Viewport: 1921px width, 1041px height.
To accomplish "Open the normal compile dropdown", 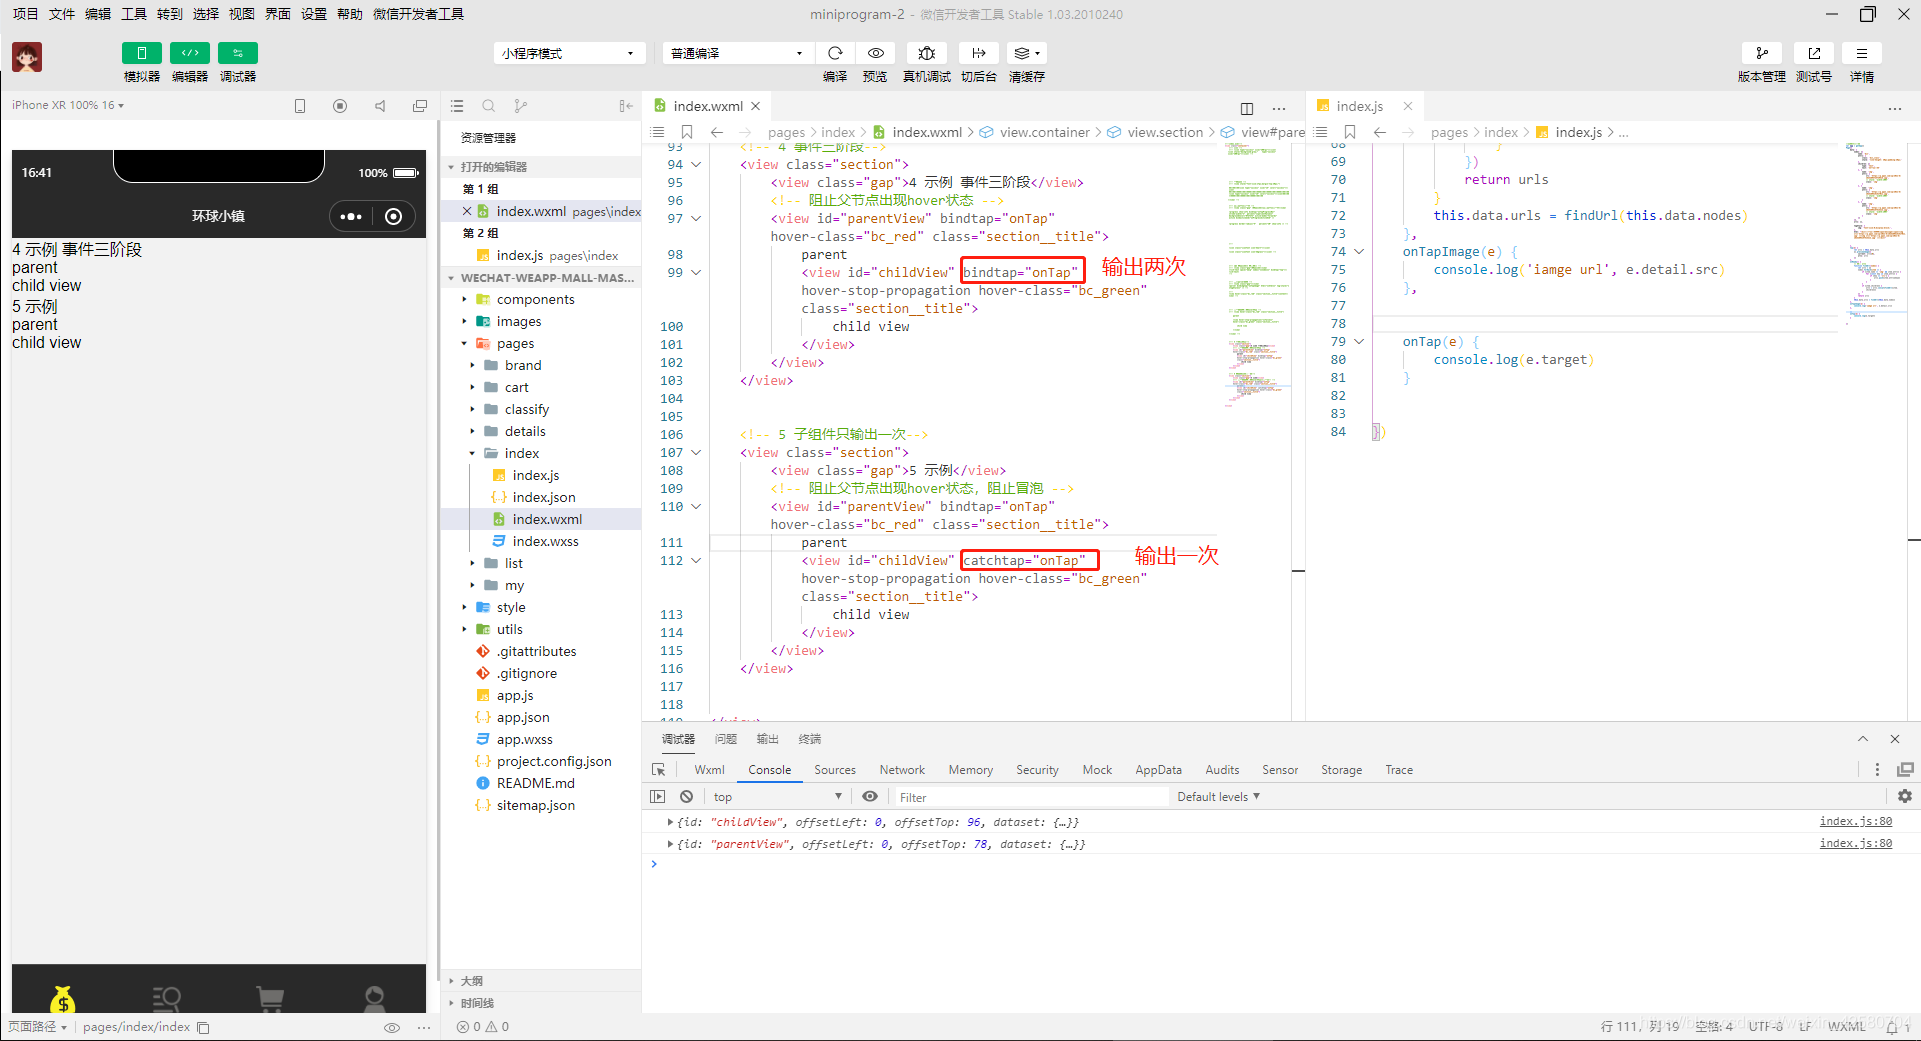I will coord(736,53).
